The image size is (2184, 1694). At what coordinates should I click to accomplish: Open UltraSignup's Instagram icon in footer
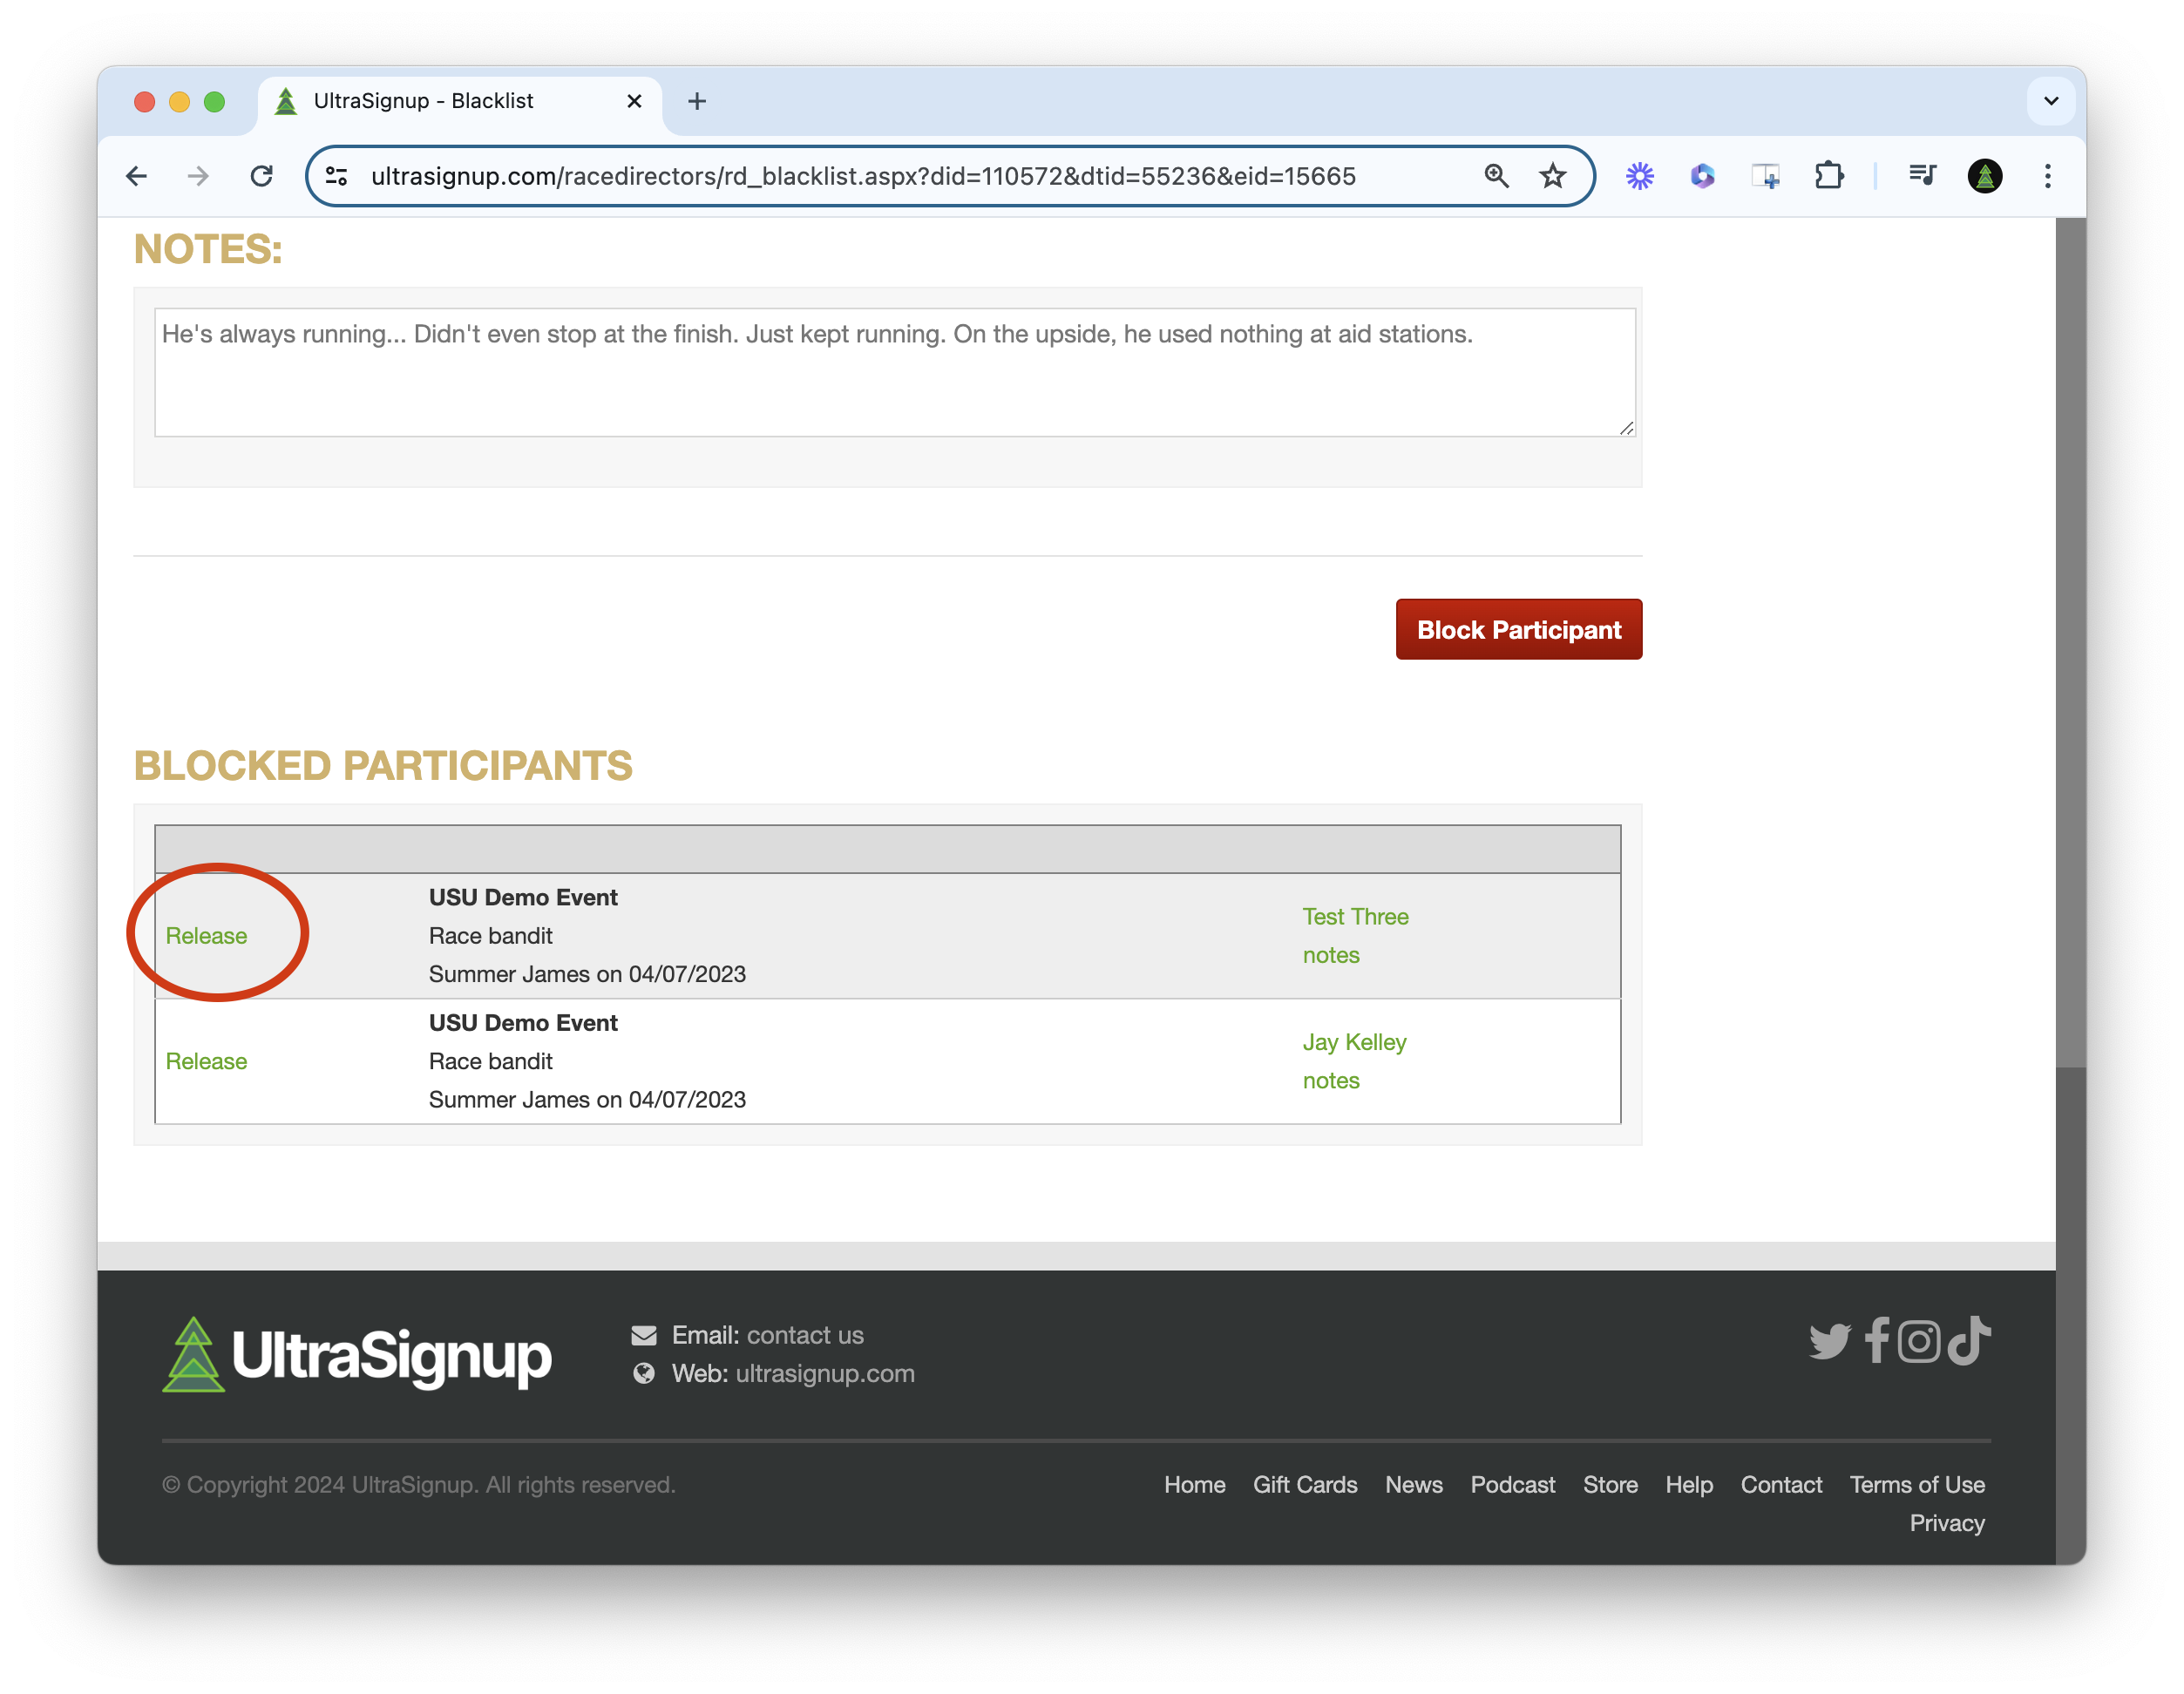point(1920,1343)
